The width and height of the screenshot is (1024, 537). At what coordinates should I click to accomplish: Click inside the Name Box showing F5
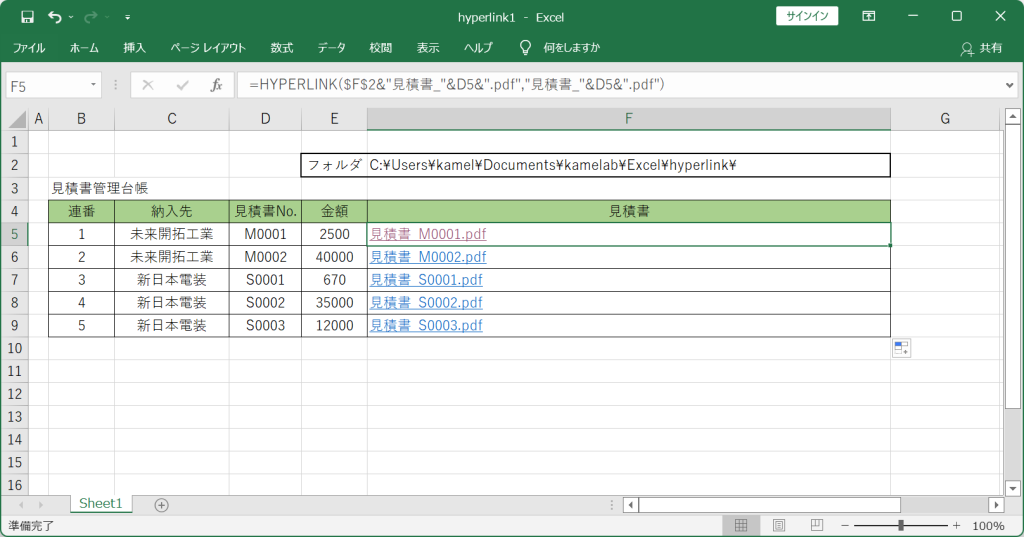click(46, 86)
